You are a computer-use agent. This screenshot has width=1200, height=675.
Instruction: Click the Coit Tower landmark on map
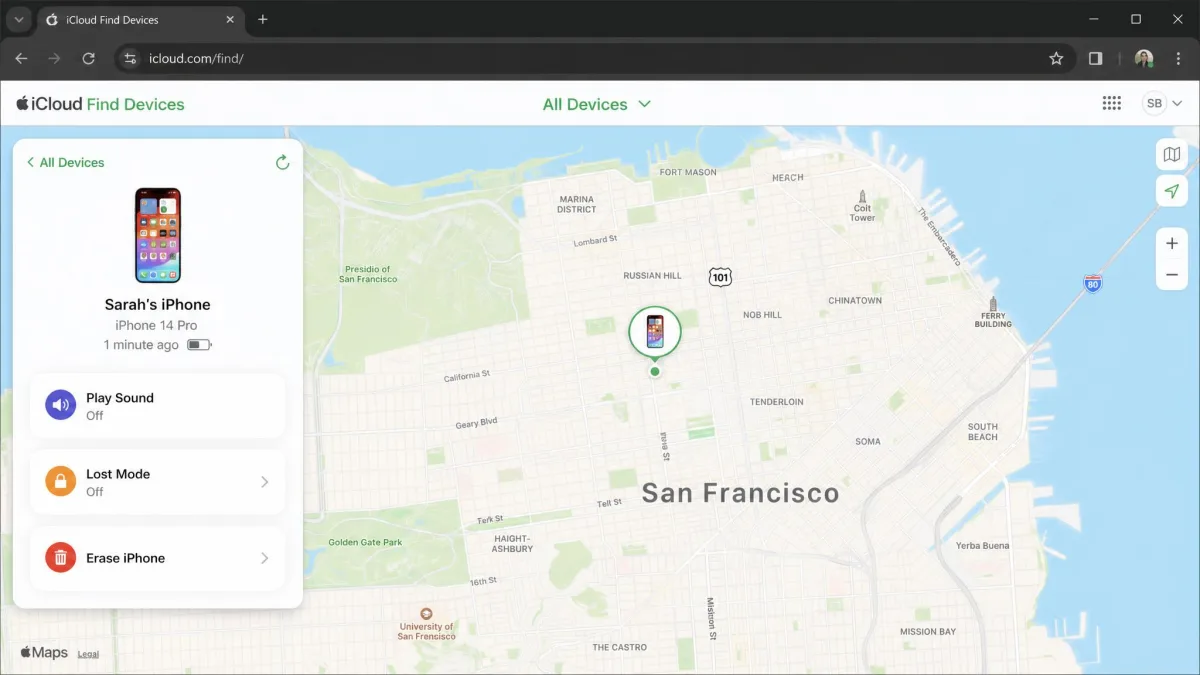pos(862,206)
